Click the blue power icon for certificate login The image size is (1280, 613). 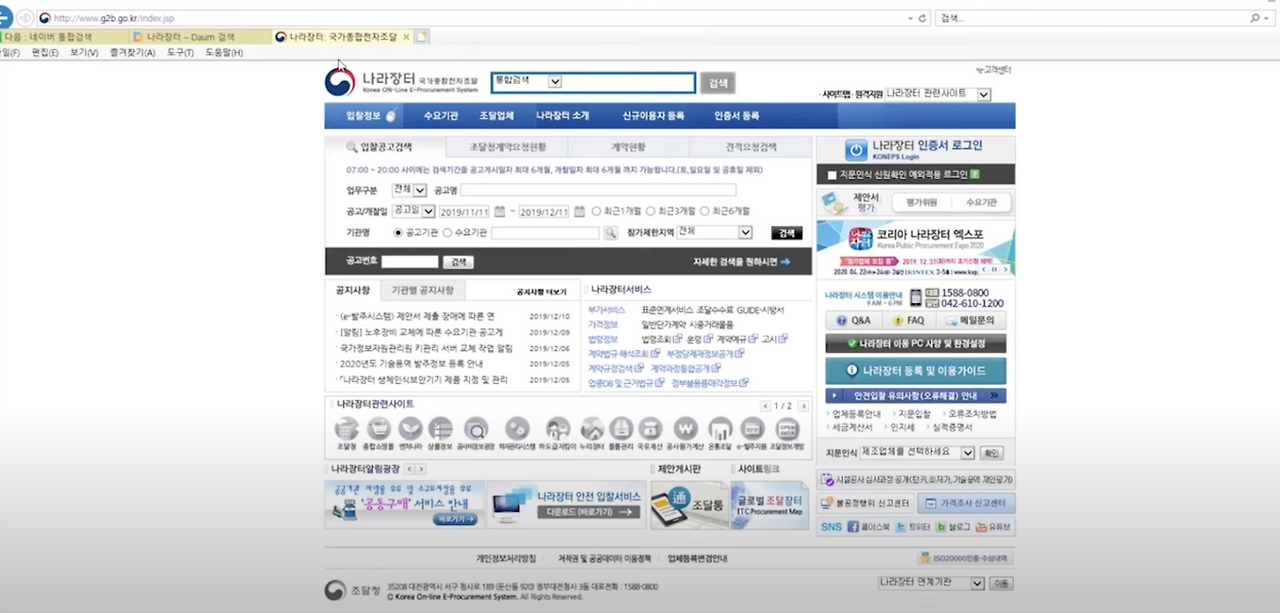(x=856, y=150)
